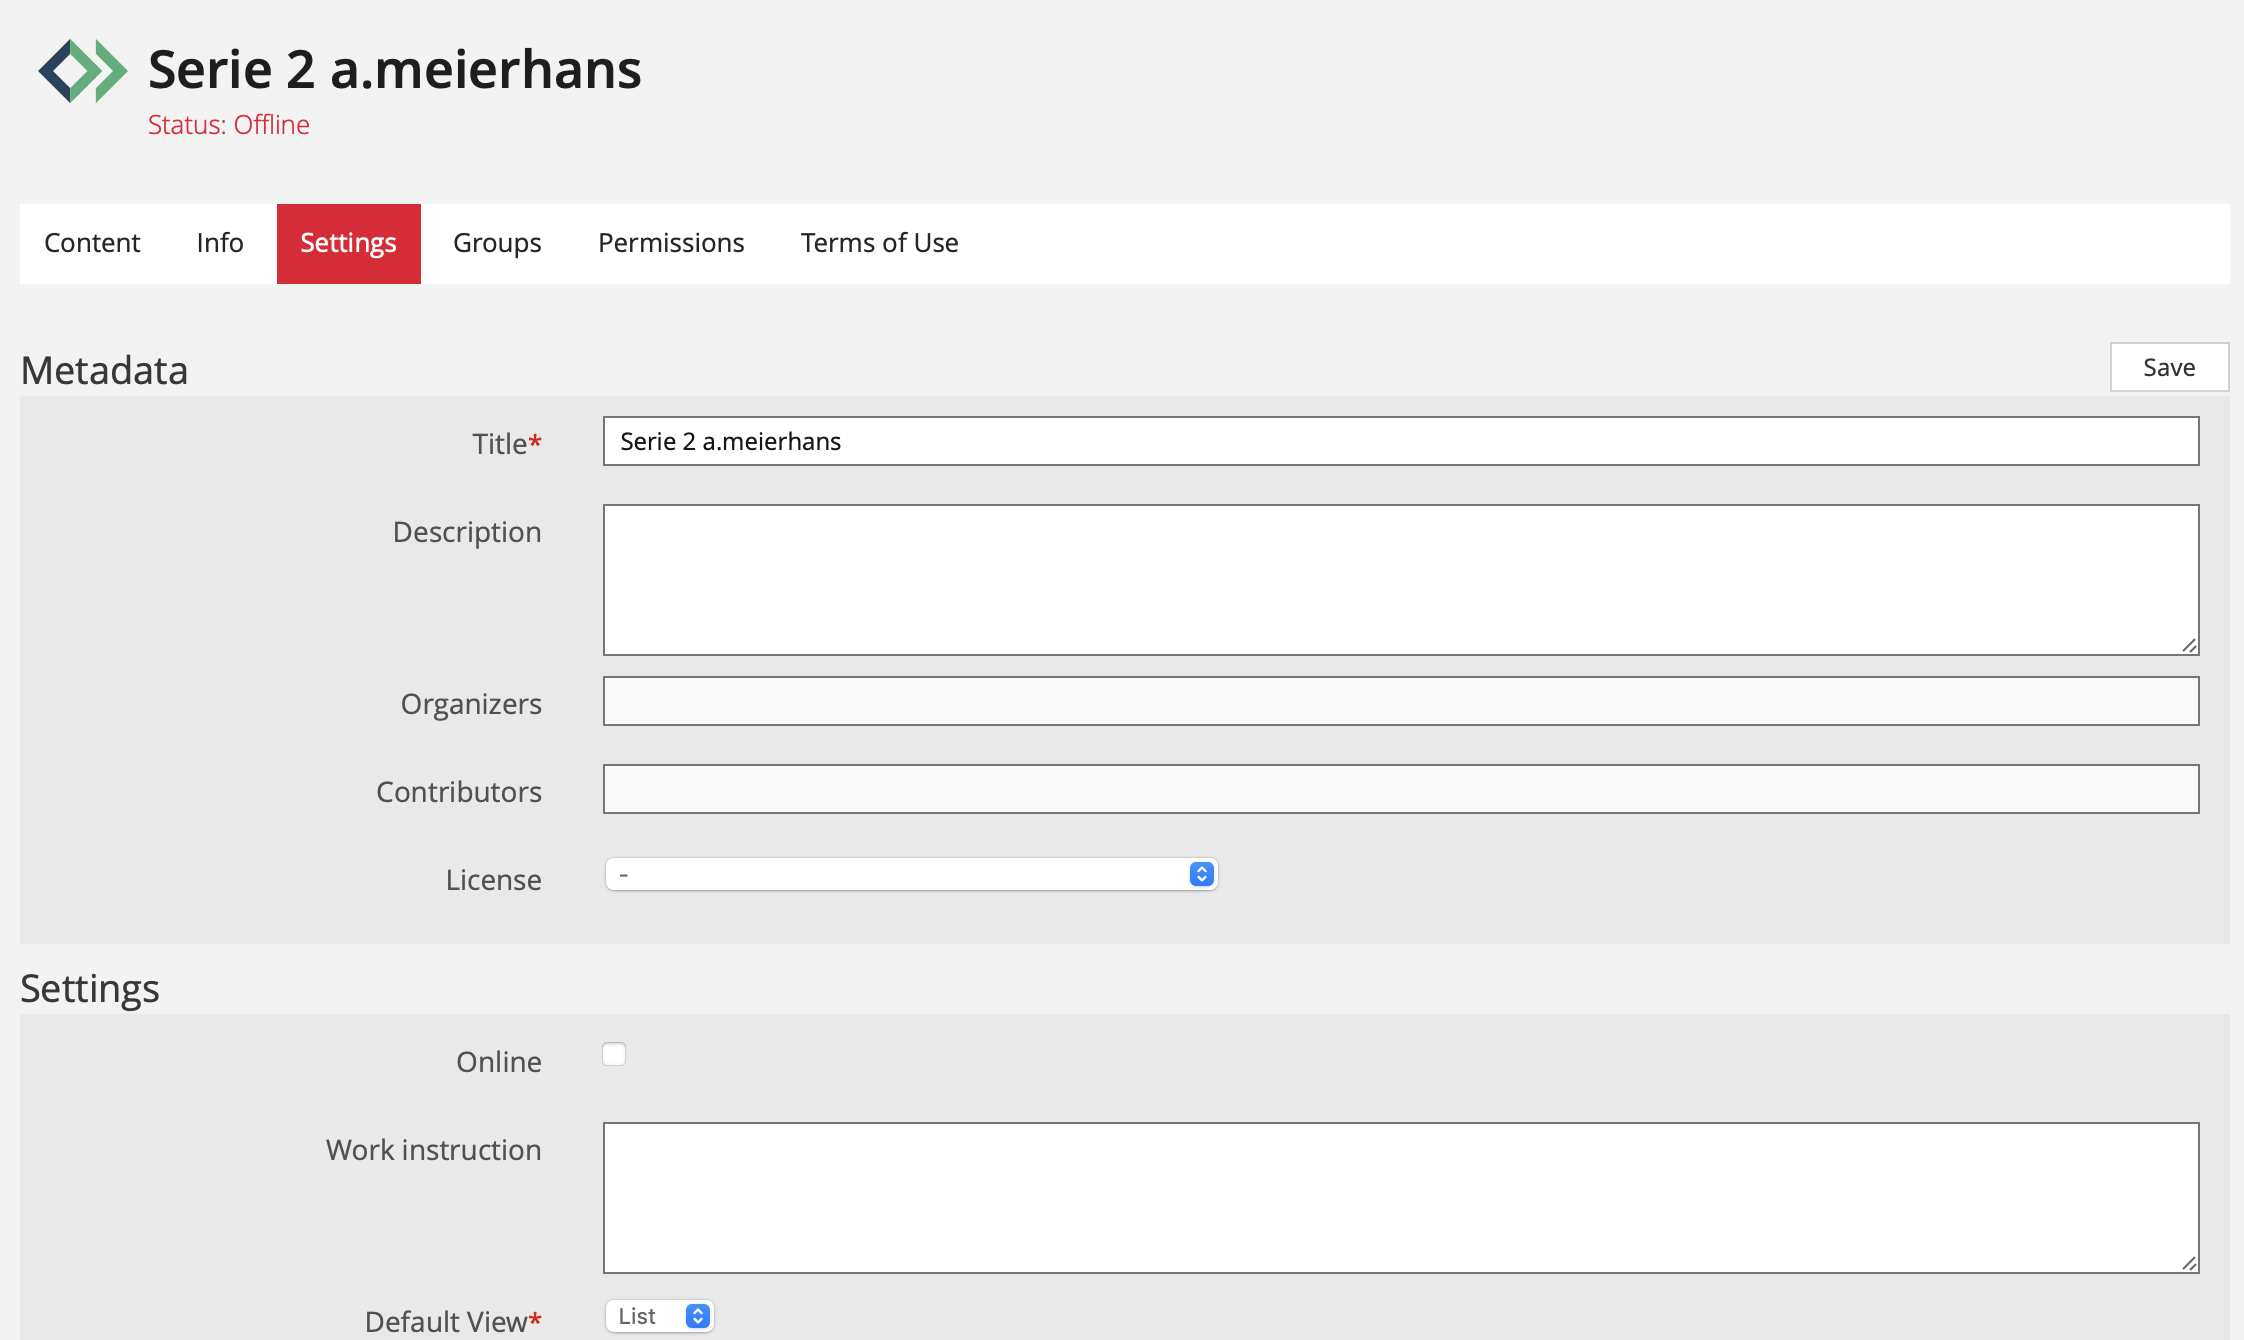Click the Organizers field

(x=1400, y=701)
